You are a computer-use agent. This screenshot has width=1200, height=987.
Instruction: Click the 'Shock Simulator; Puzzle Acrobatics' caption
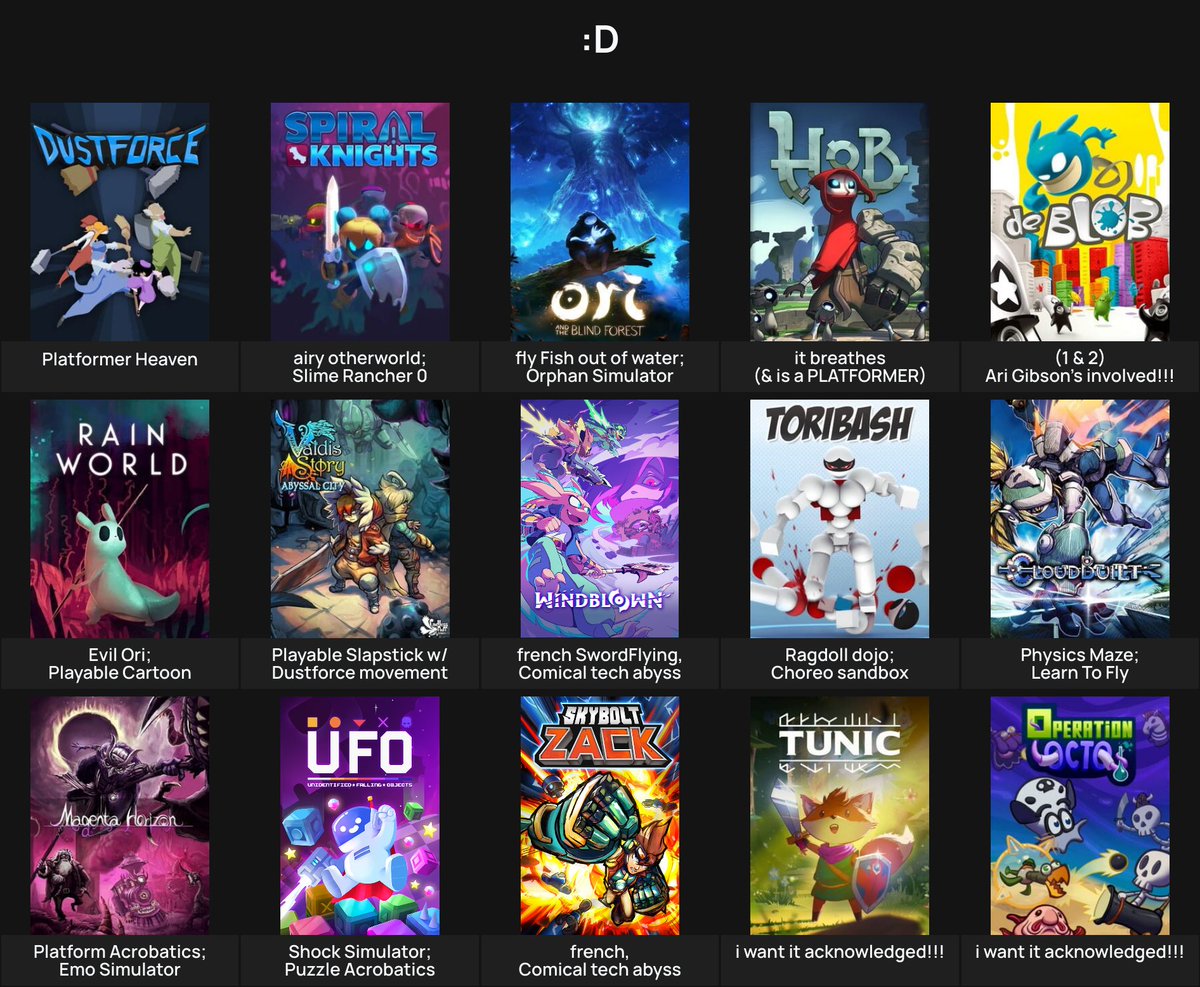360,961
